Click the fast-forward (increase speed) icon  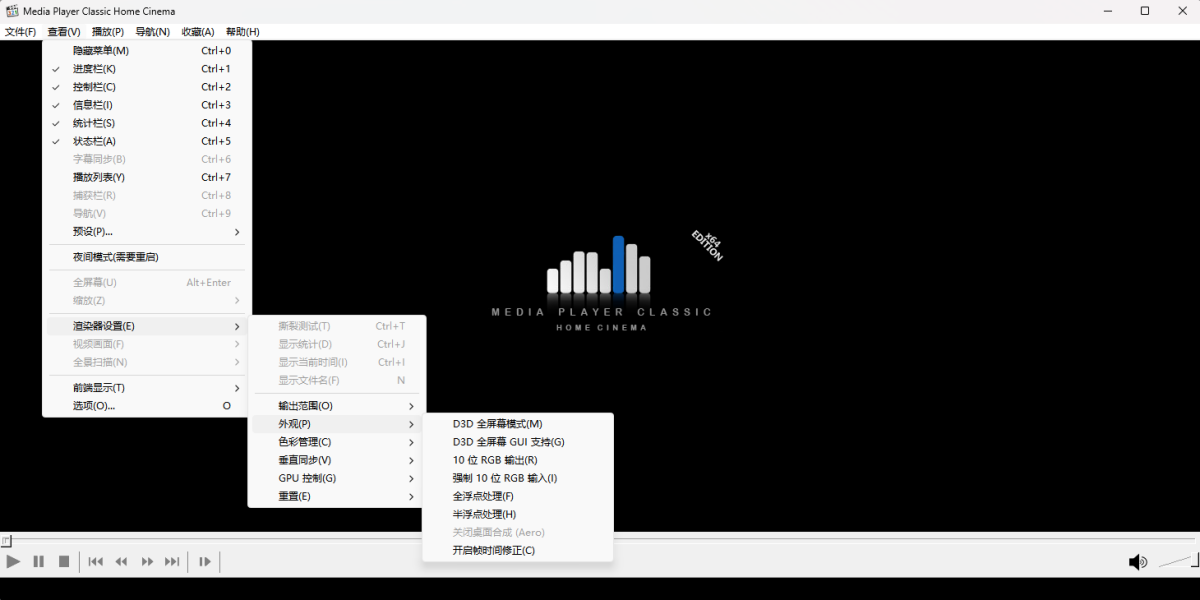[x=147, y=562]
